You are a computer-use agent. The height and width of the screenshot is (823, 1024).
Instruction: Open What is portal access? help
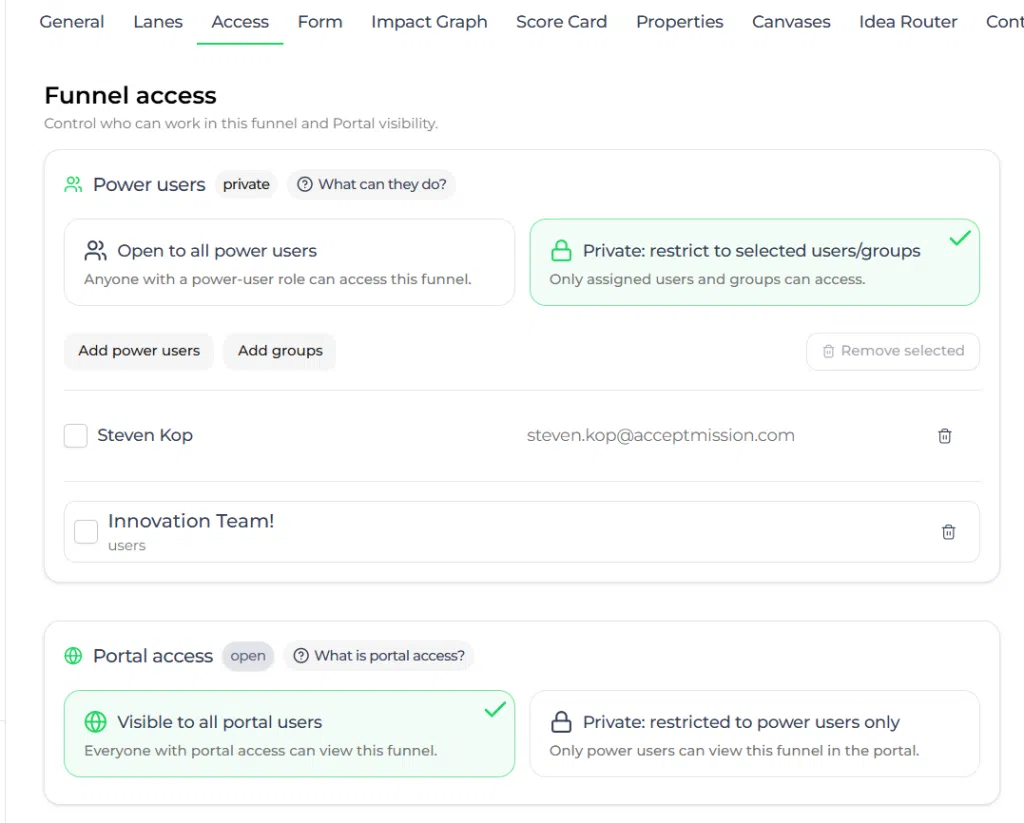click(x=379, y=655)
